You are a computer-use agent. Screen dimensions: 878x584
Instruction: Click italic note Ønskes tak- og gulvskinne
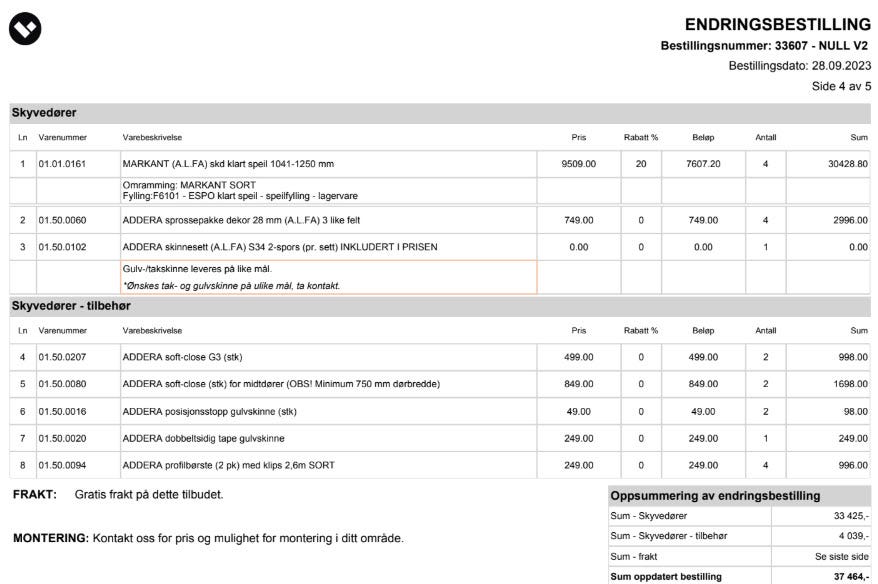231,286
